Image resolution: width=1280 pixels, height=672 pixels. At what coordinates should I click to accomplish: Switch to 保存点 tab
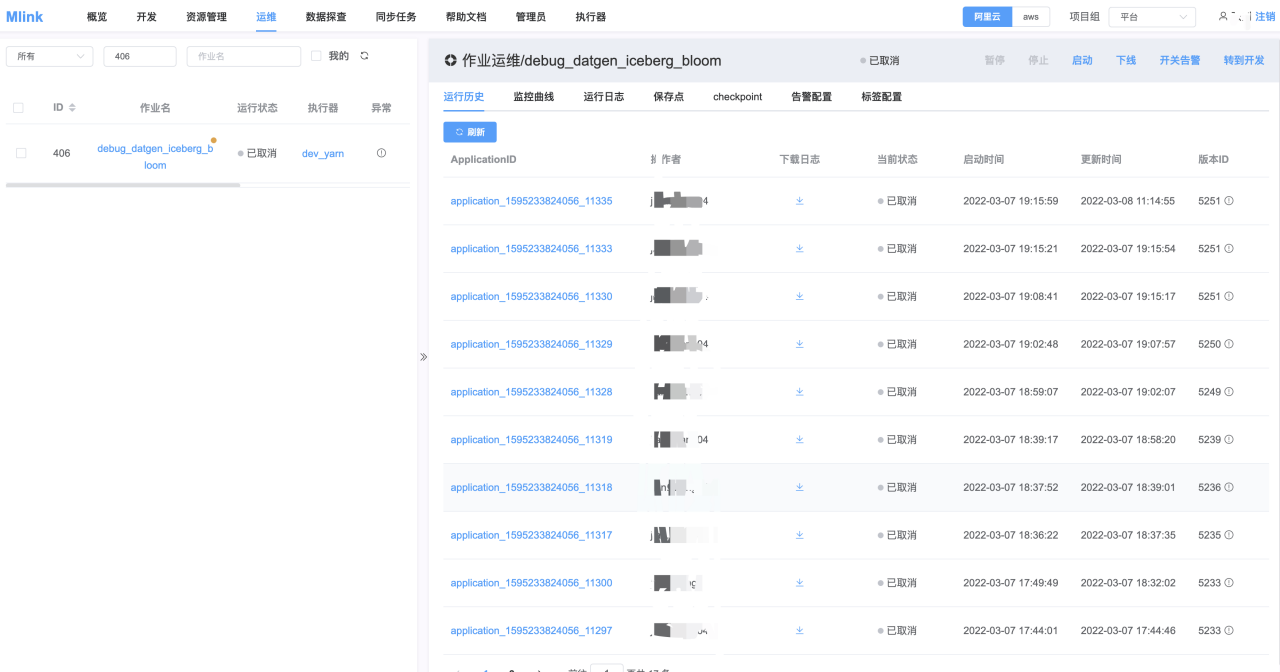click(x=668, y=97)
